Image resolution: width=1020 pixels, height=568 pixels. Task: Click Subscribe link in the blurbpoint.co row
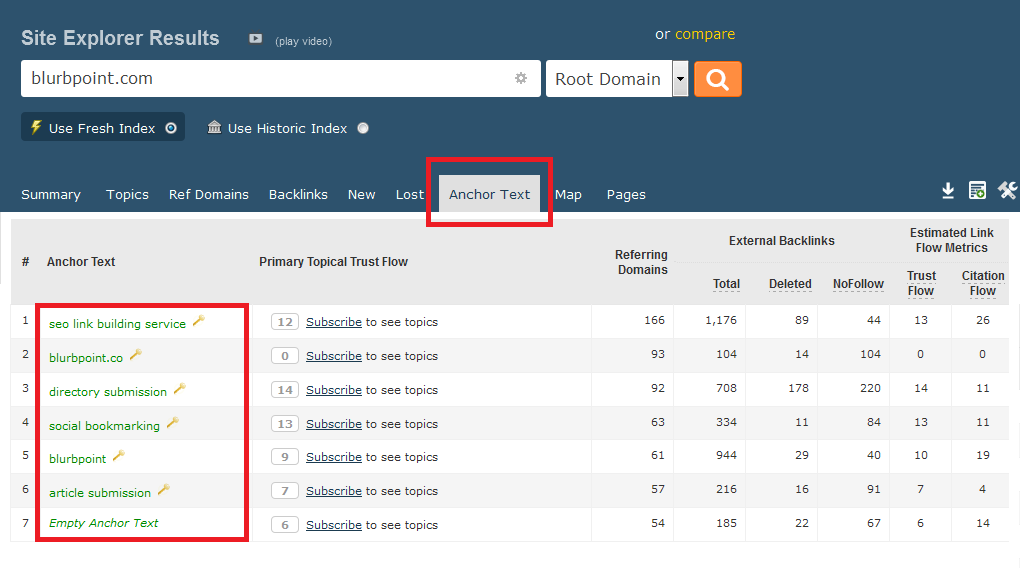(333, 356)
